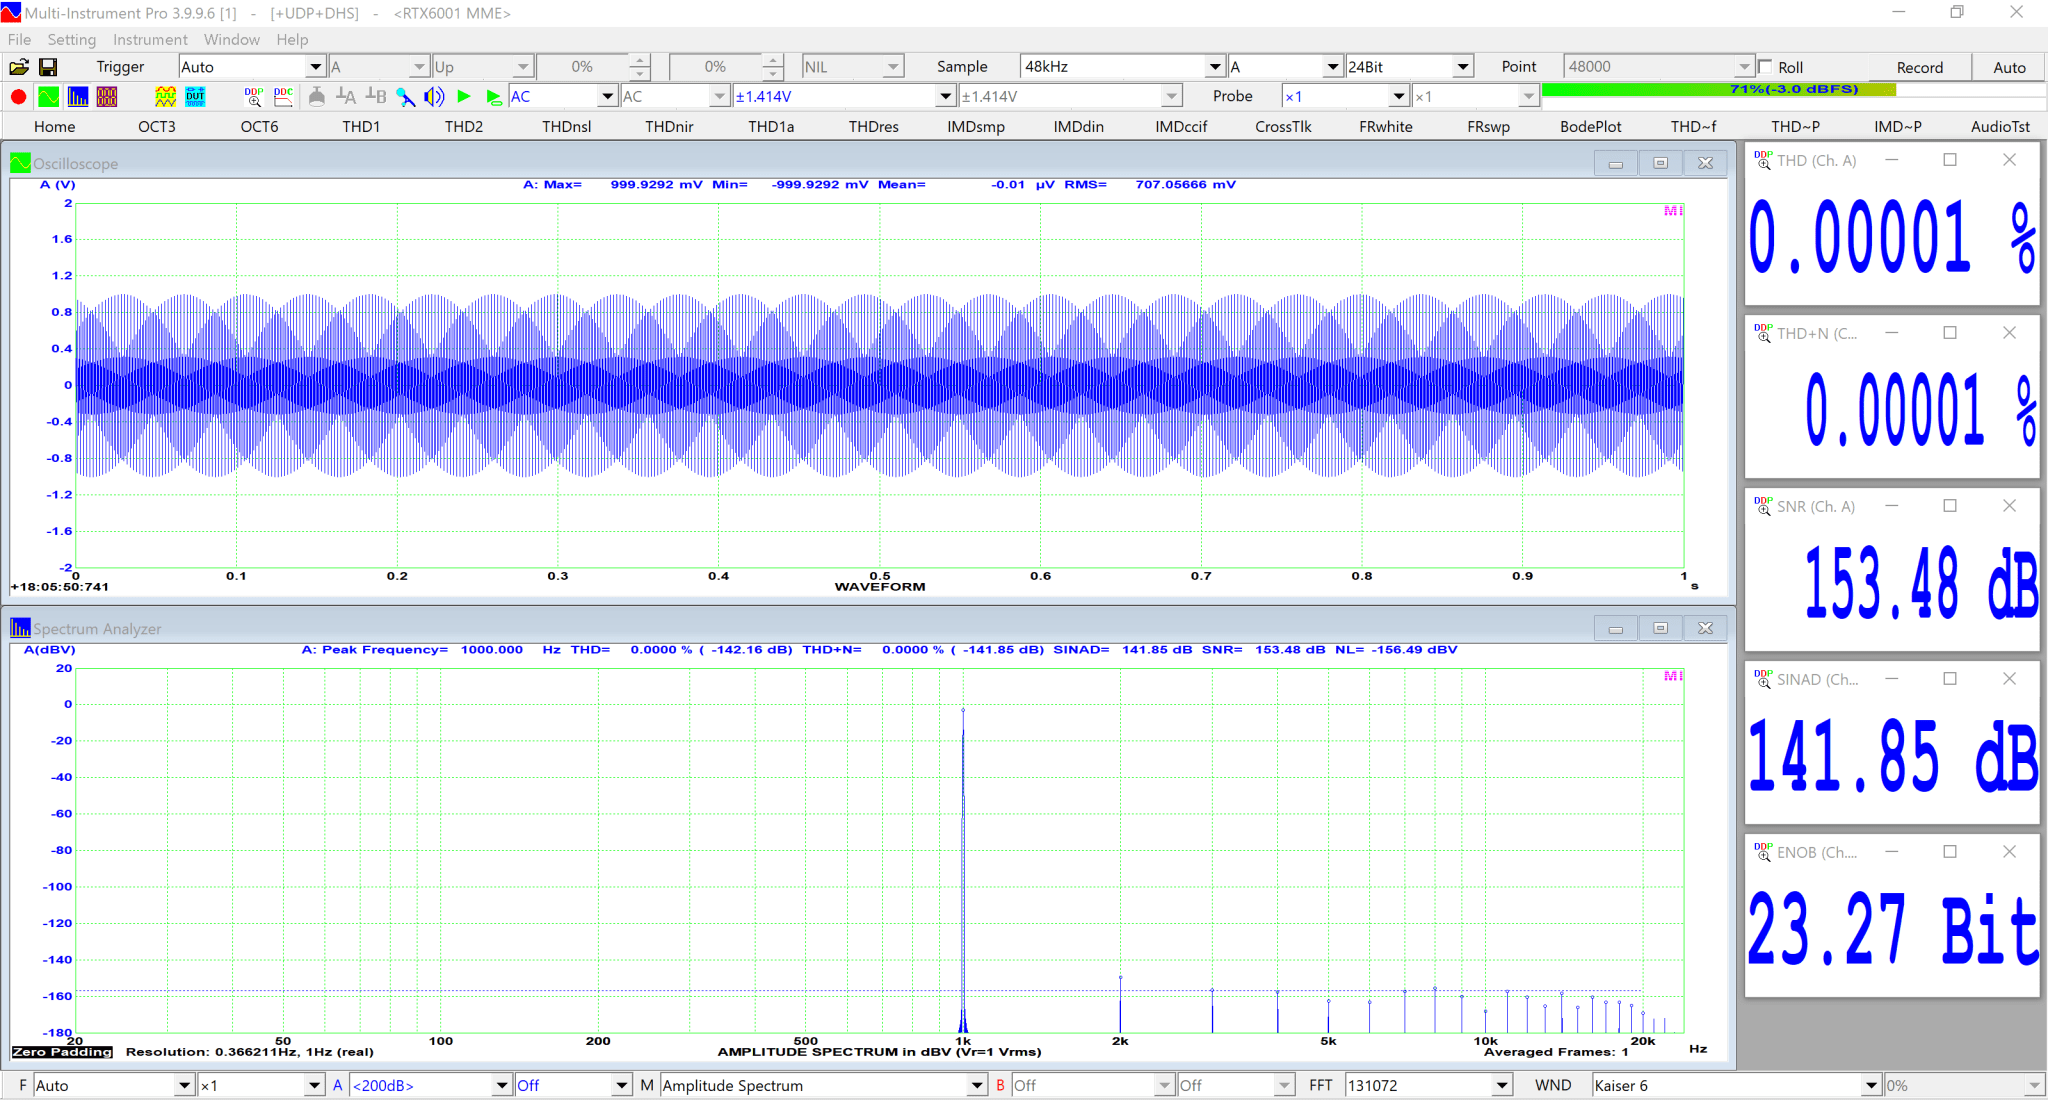Click the save floppy disk icon

[48, 67]
